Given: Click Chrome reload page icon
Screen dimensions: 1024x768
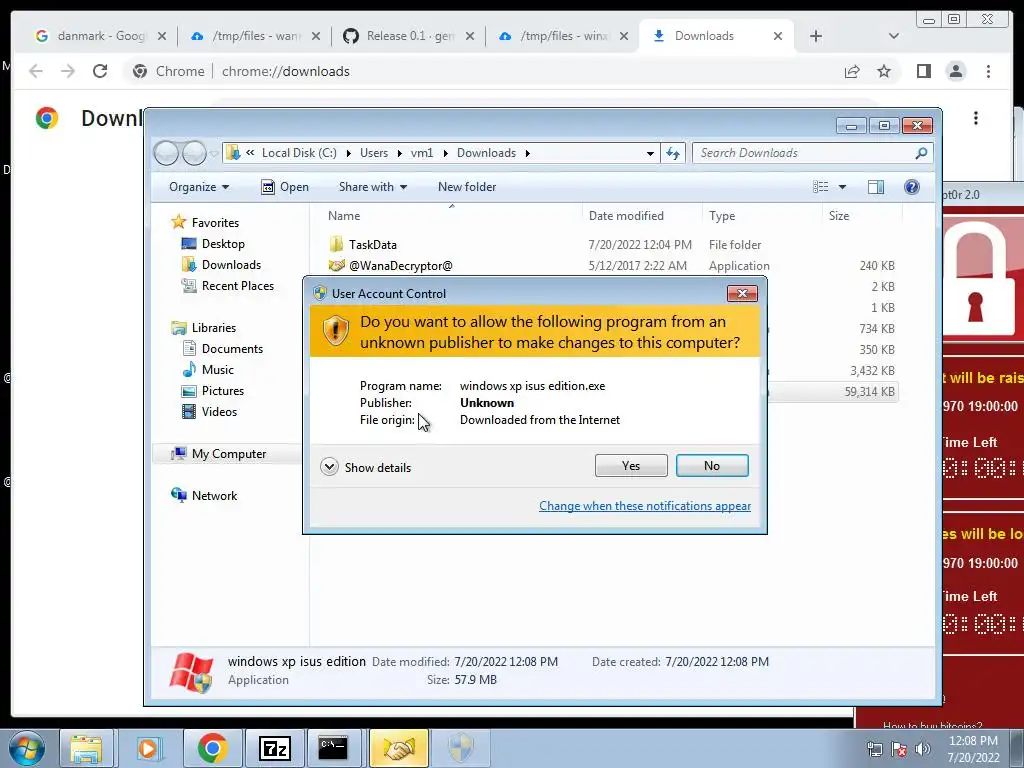Looking at the screenshot, I should [100, 71].
